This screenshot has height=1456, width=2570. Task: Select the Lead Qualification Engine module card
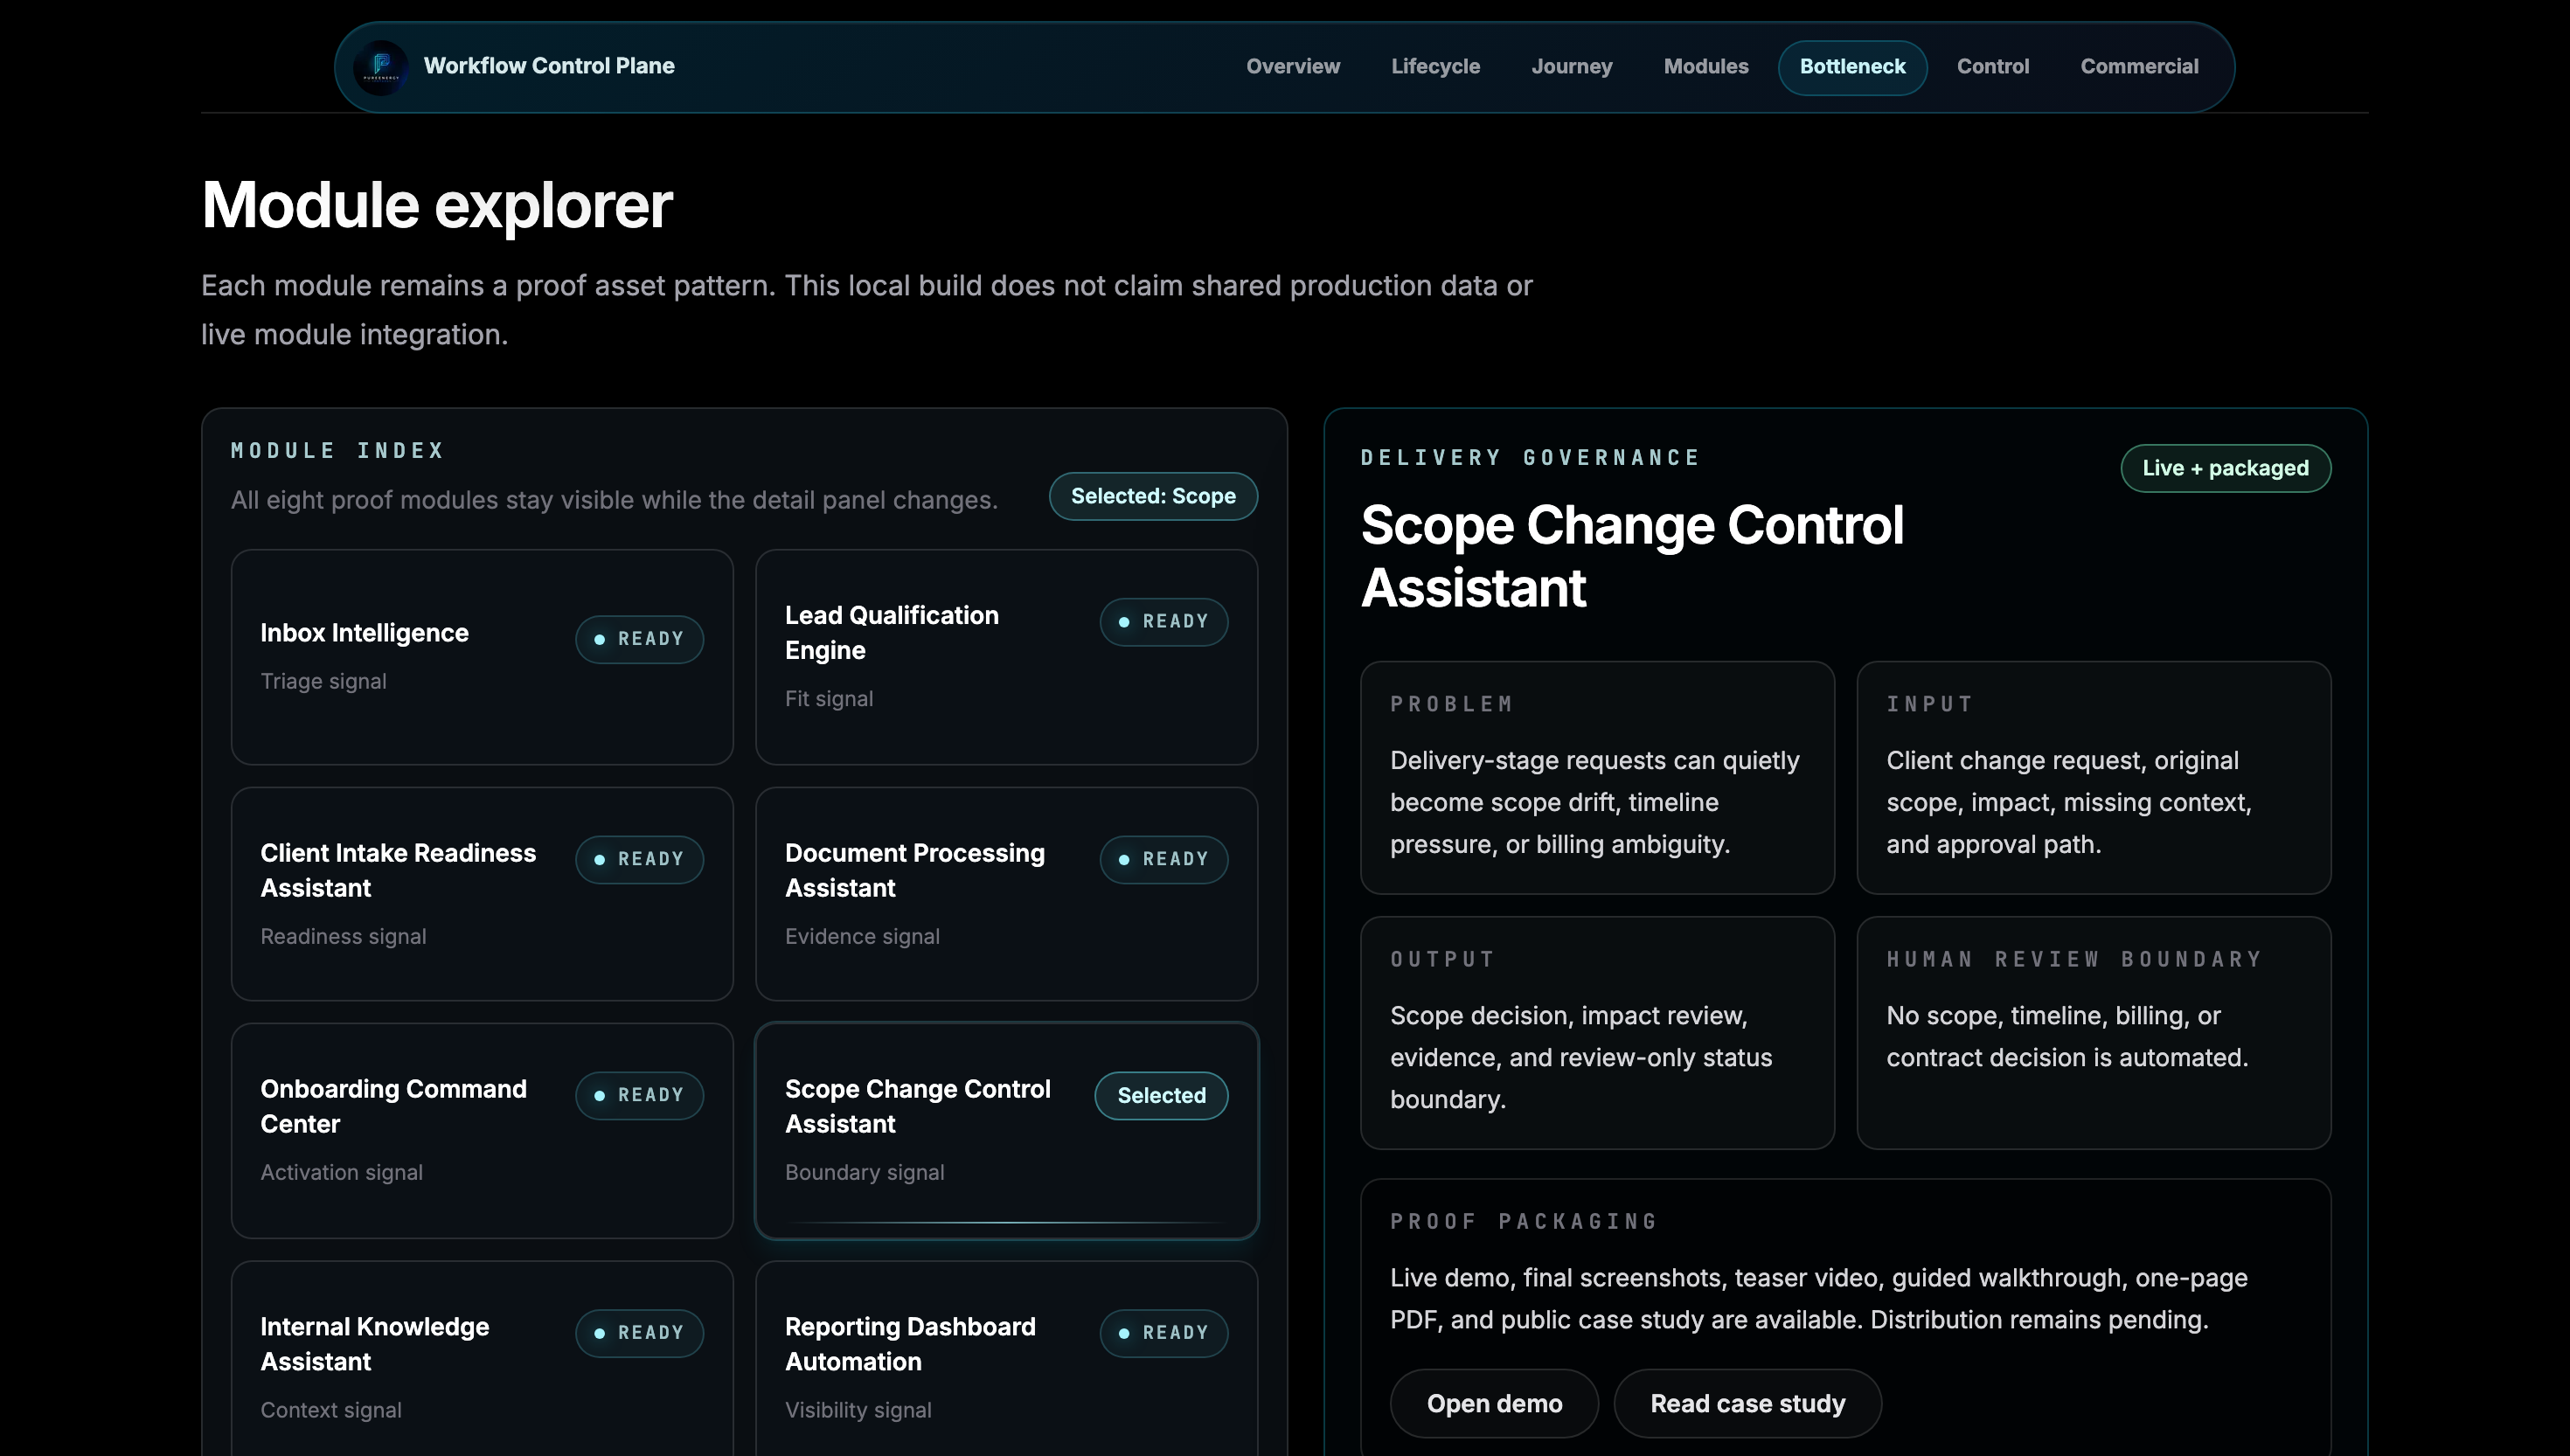1006,657
